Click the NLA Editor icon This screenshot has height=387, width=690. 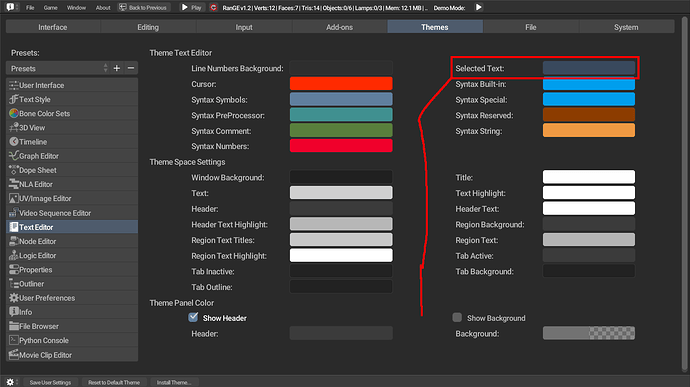click(14, 184)
